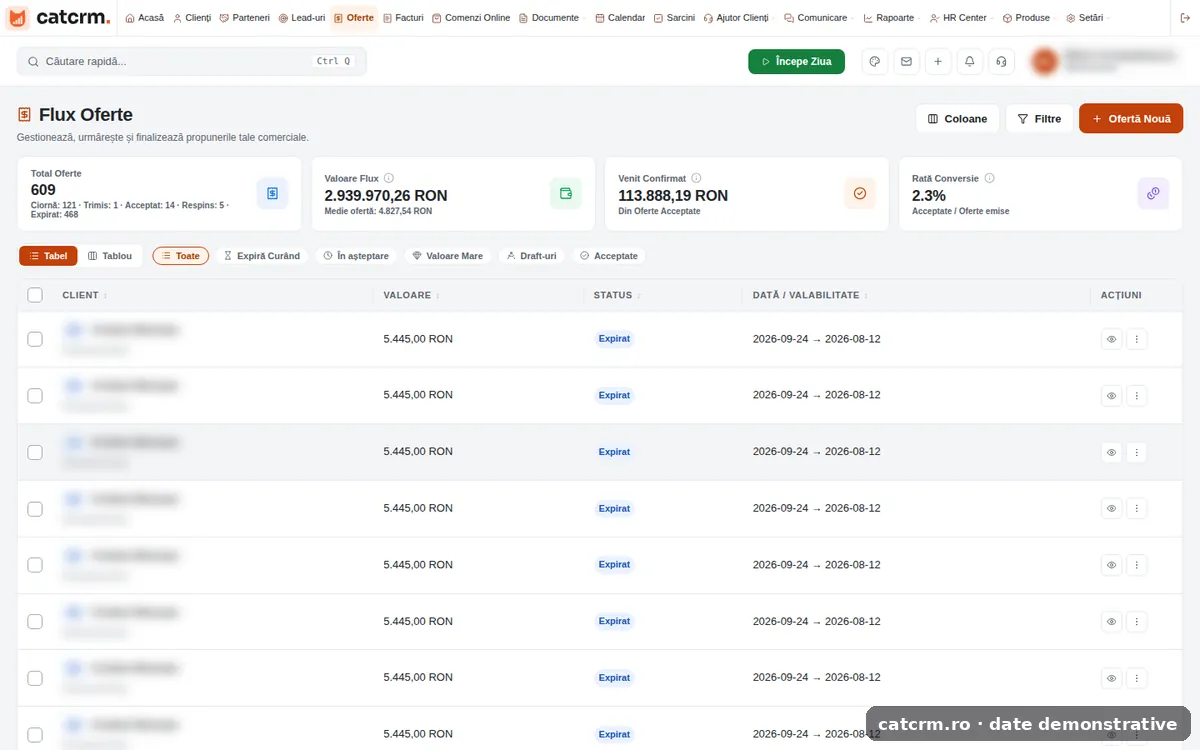Screen dimensions: 1200x750
Task: Open Facturi in top navigation
Action: coord(404,18)
